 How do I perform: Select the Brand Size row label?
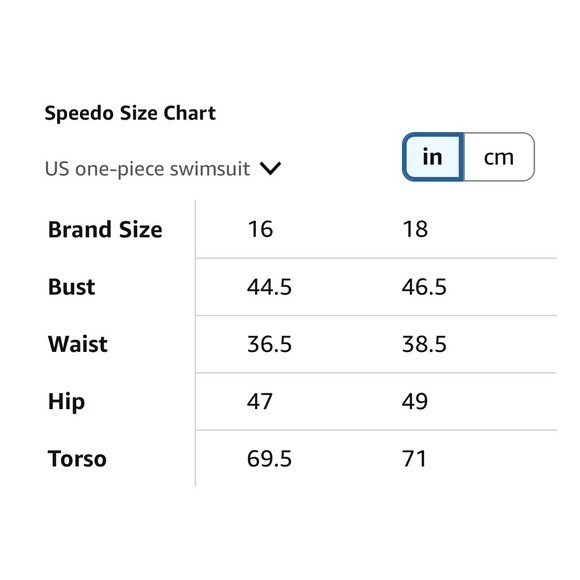[105, 229]
